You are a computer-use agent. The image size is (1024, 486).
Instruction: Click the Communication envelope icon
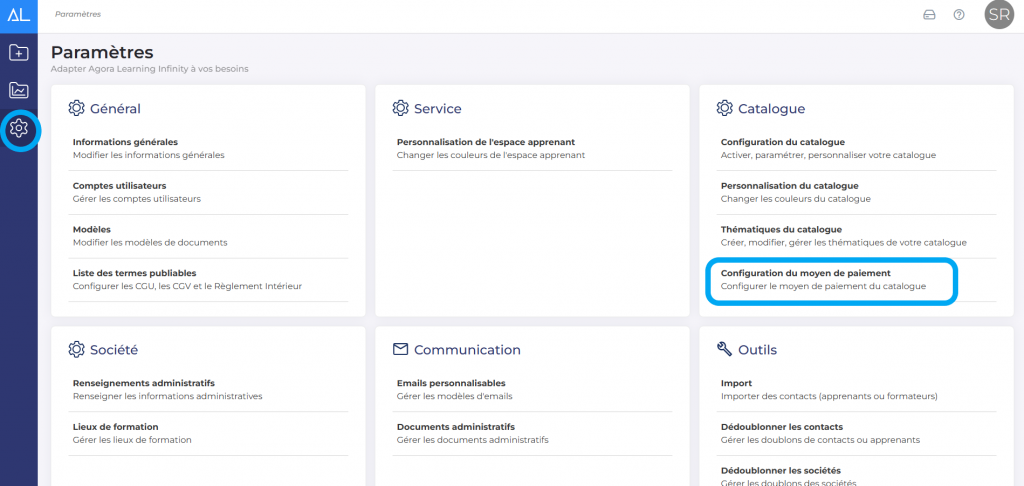(400, 349)
